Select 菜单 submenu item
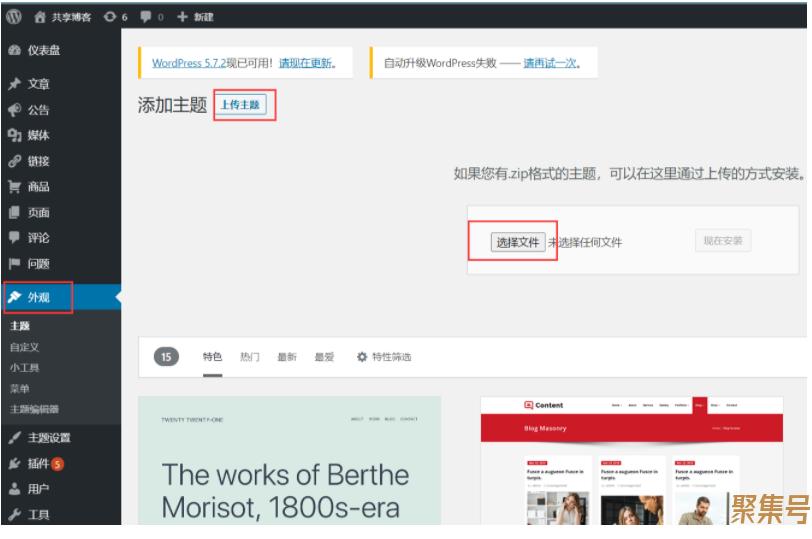 click(x=20, y=388)
